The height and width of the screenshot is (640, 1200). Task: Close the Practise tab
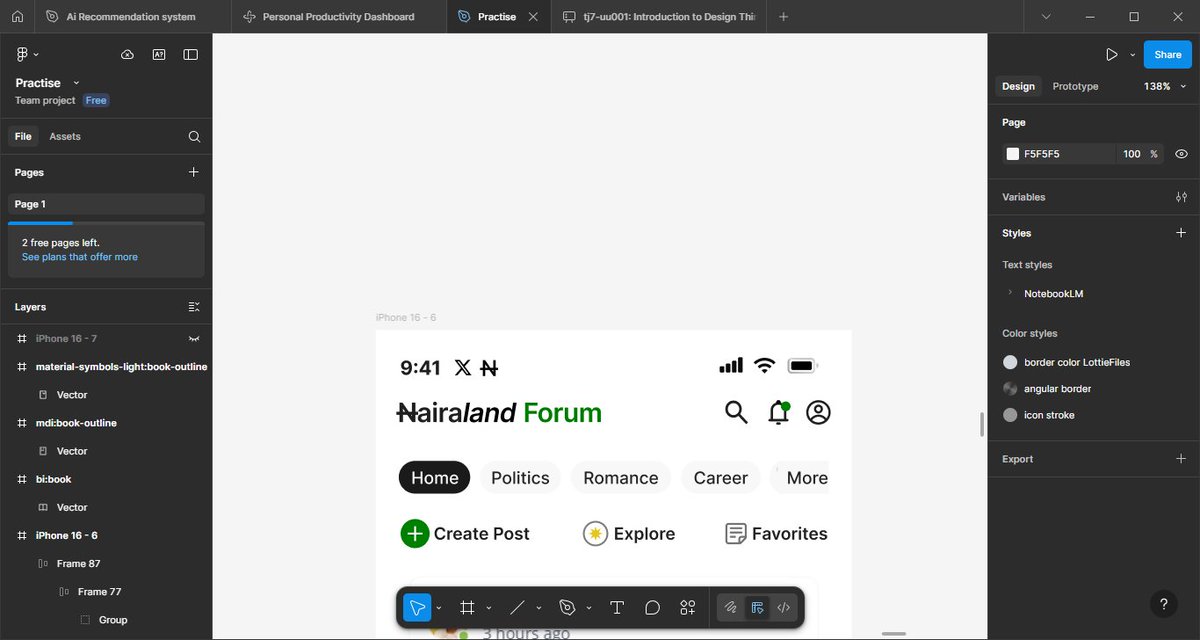pos(533,17)
